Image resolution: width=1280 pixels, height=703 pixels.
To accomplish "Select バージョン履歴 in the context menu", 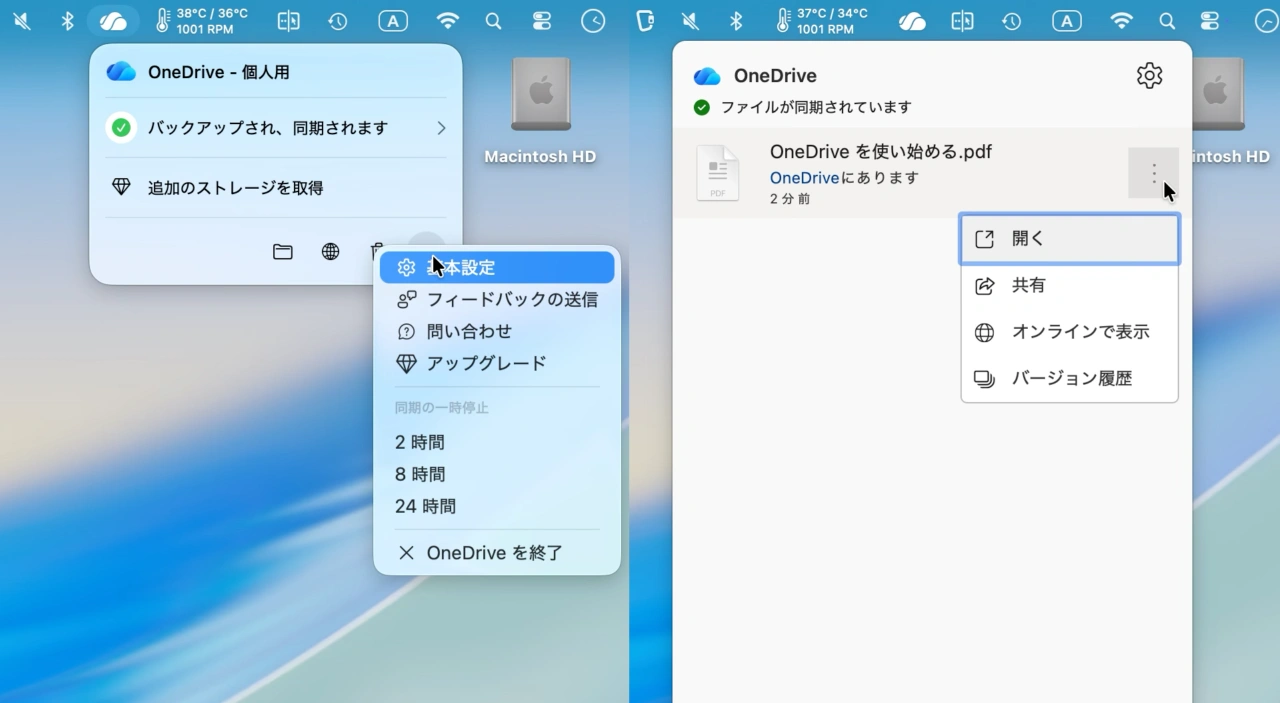I will click(1072, 378).
